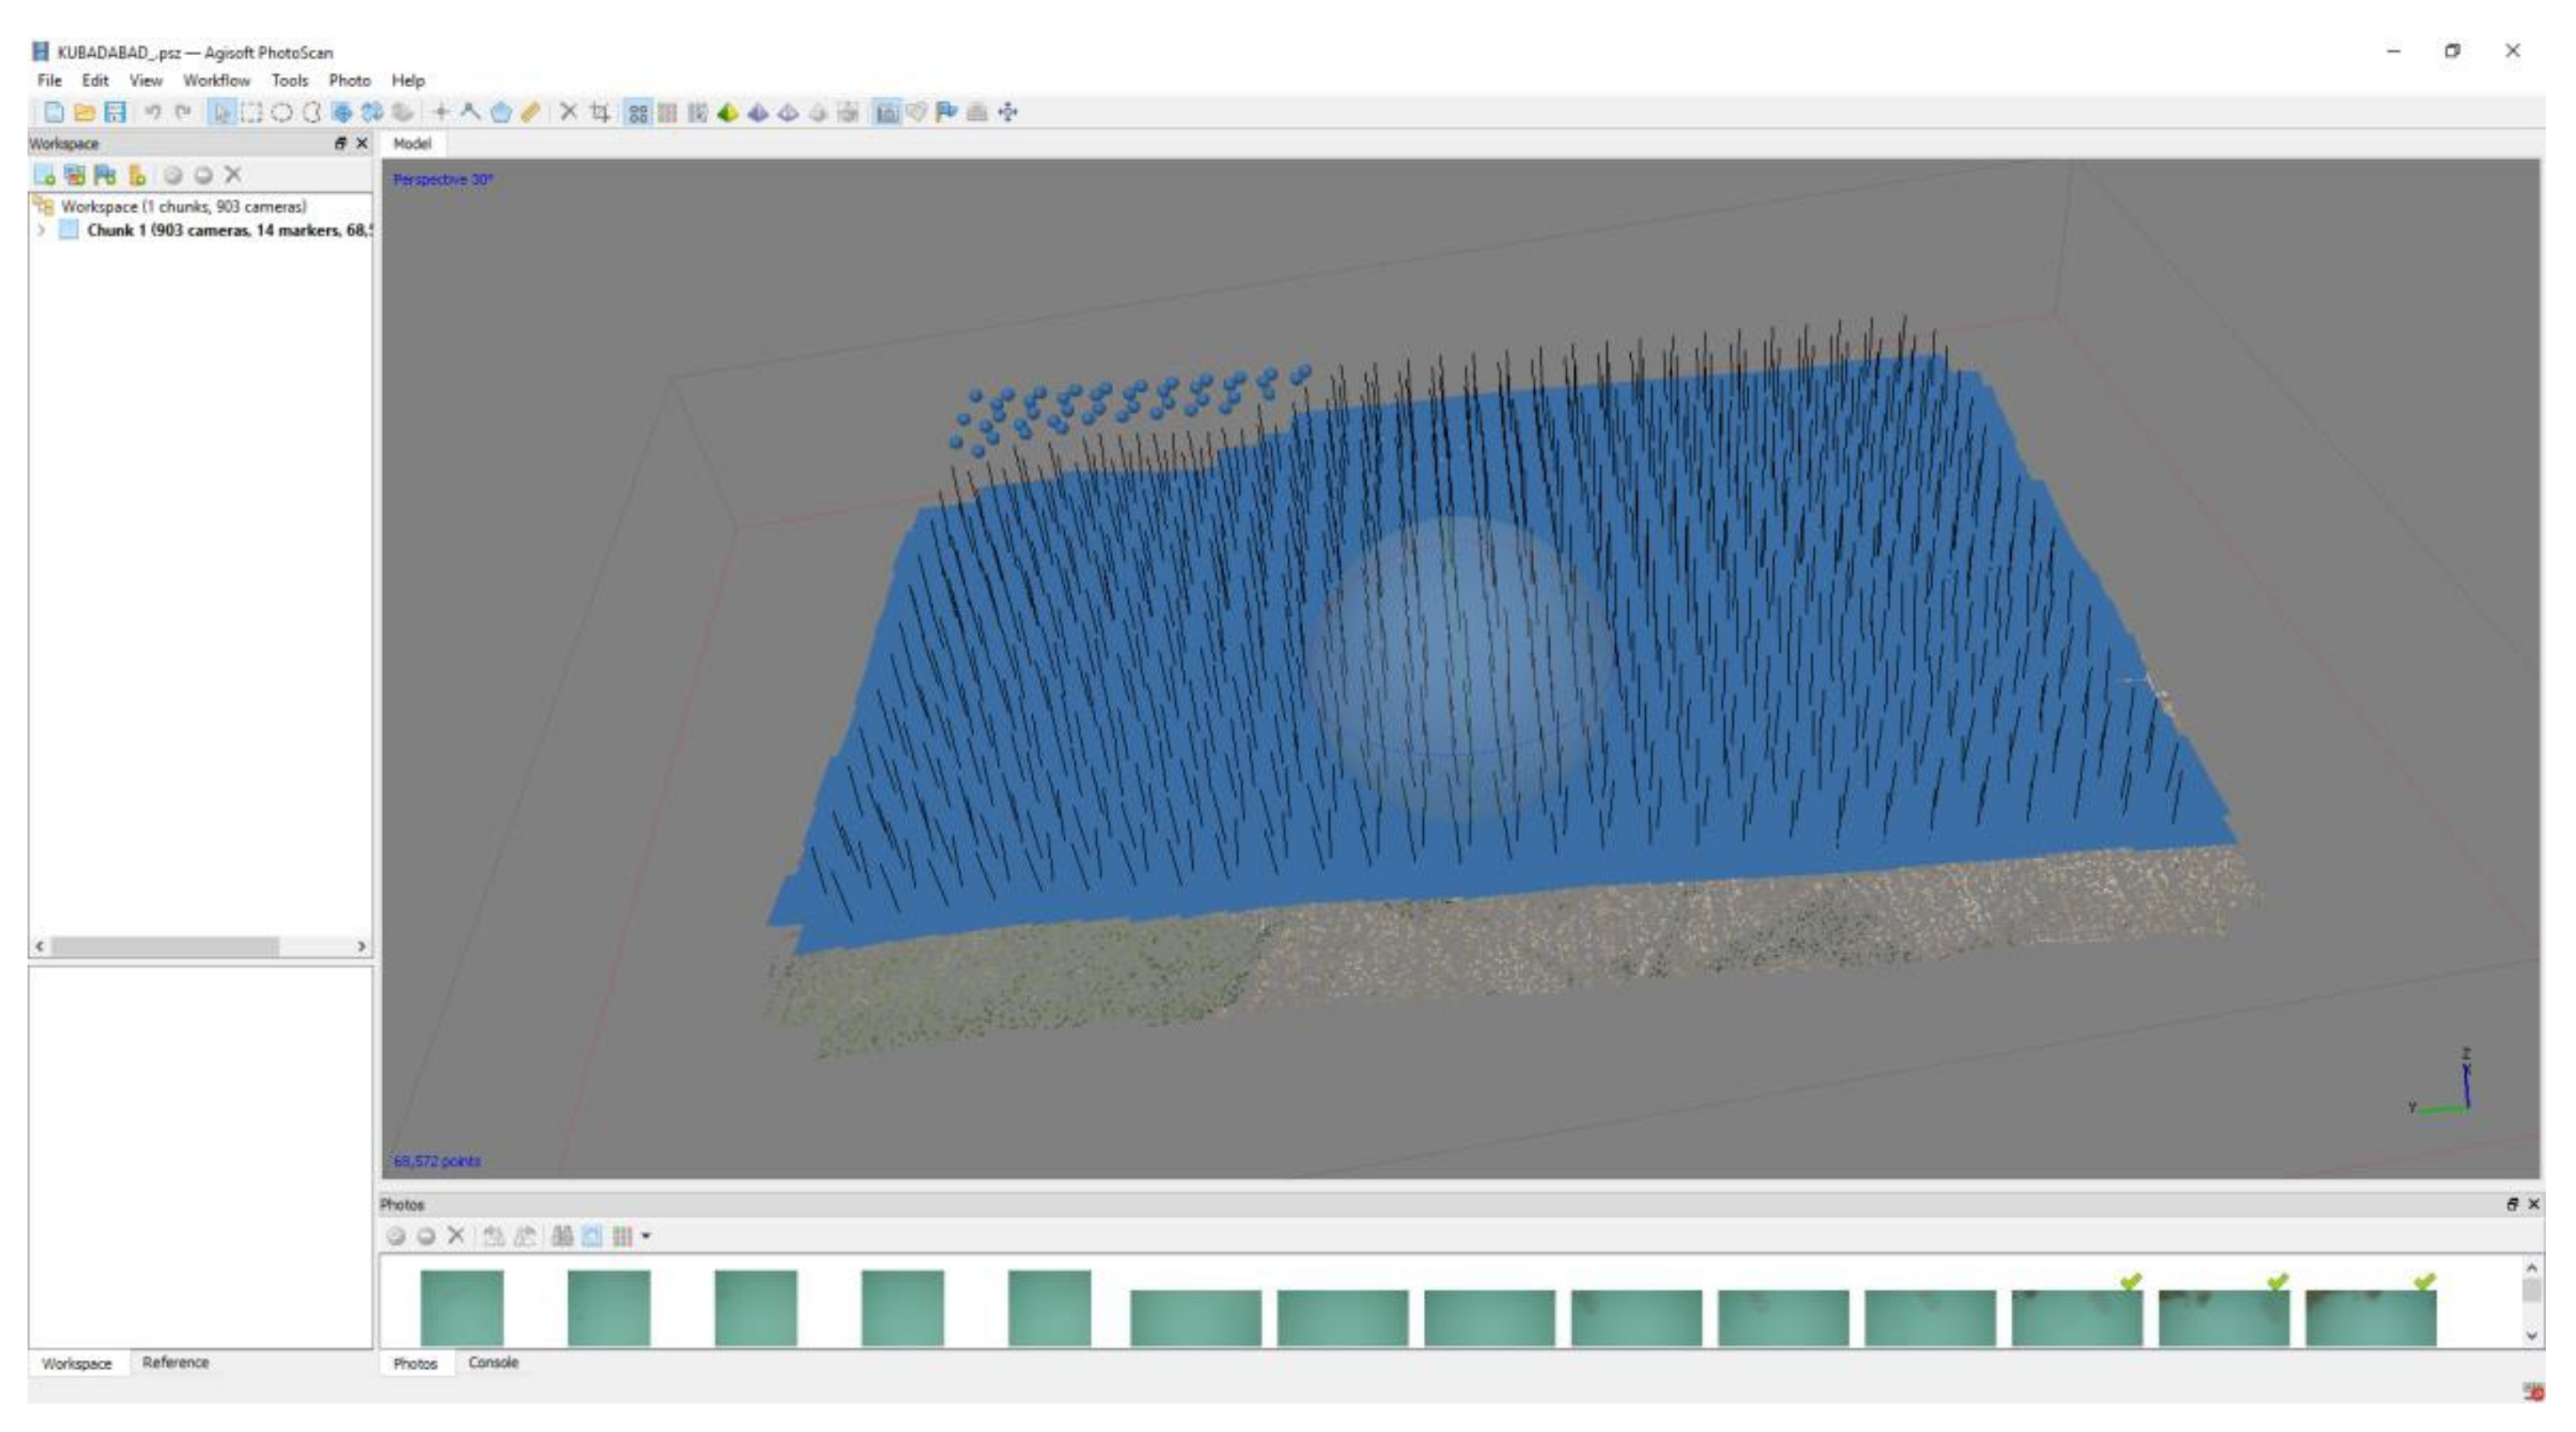Click the Reset View toolbar icon

[x=1008, y=112]
